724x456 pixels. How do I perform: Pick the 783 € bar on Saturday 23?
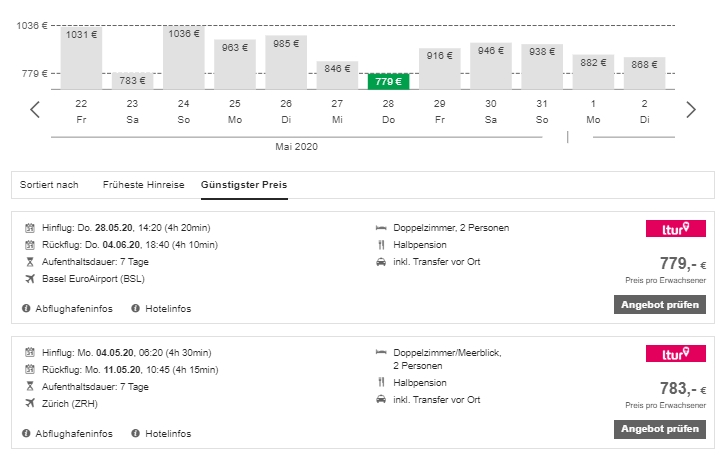[133, 81]
